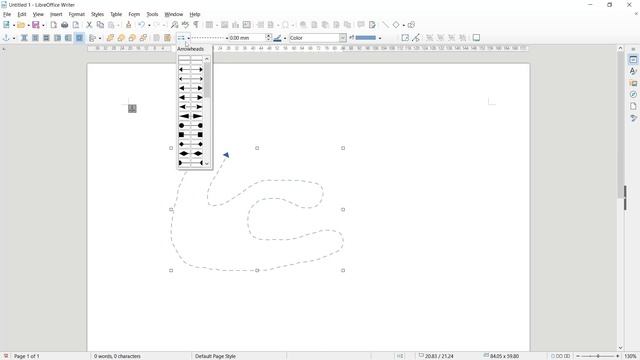Click the Cut scissors icon
640x360 pixels.
click(89, 25)
